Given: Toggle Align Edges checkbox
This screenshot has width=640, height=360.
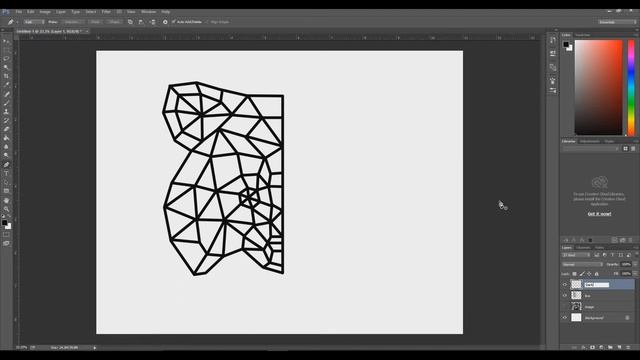Looking at the screenshot, I should [x=207, y=22].
